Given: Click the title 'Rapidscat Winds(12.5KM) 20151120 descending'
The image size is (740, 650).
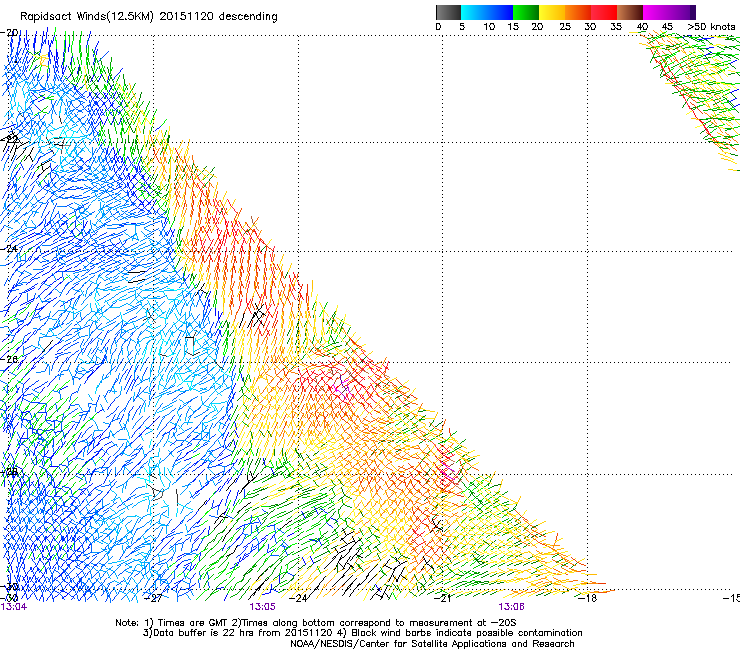Looking at the screenshot, I should (x=149, y=17).
